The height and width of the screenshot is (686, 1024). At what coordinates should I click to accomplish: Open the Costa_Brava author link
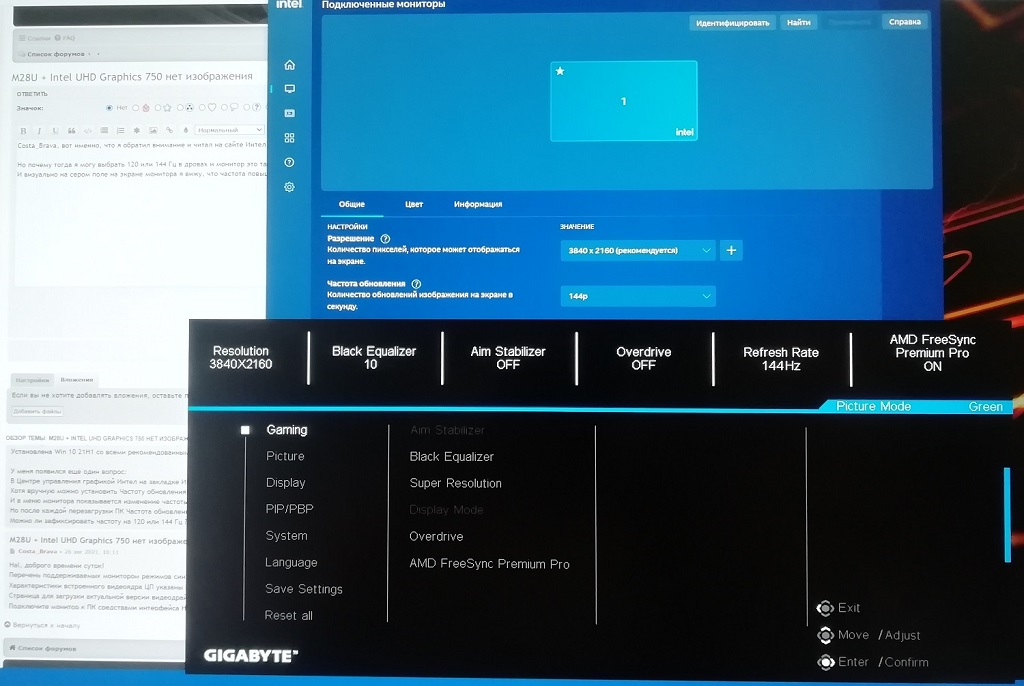coord(36,551)
